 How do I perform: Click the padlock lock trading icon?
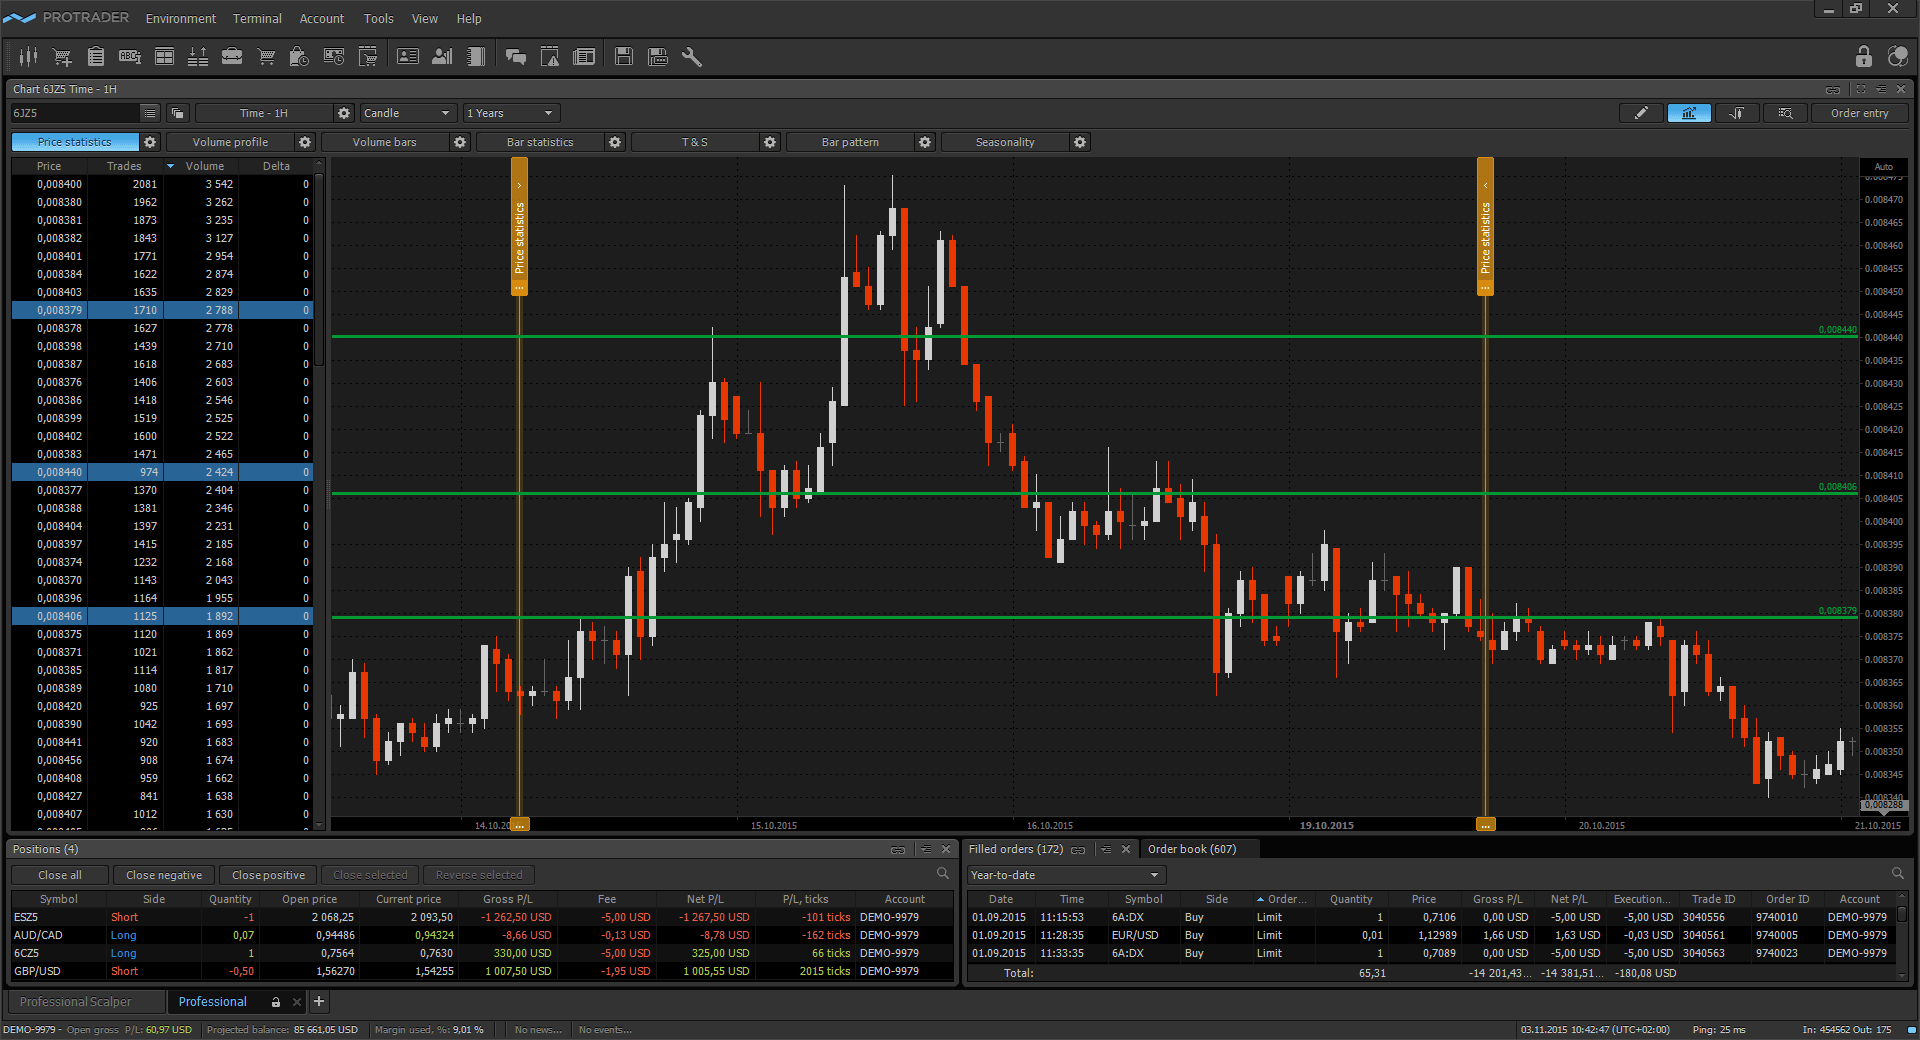(x=1863, y=56)
